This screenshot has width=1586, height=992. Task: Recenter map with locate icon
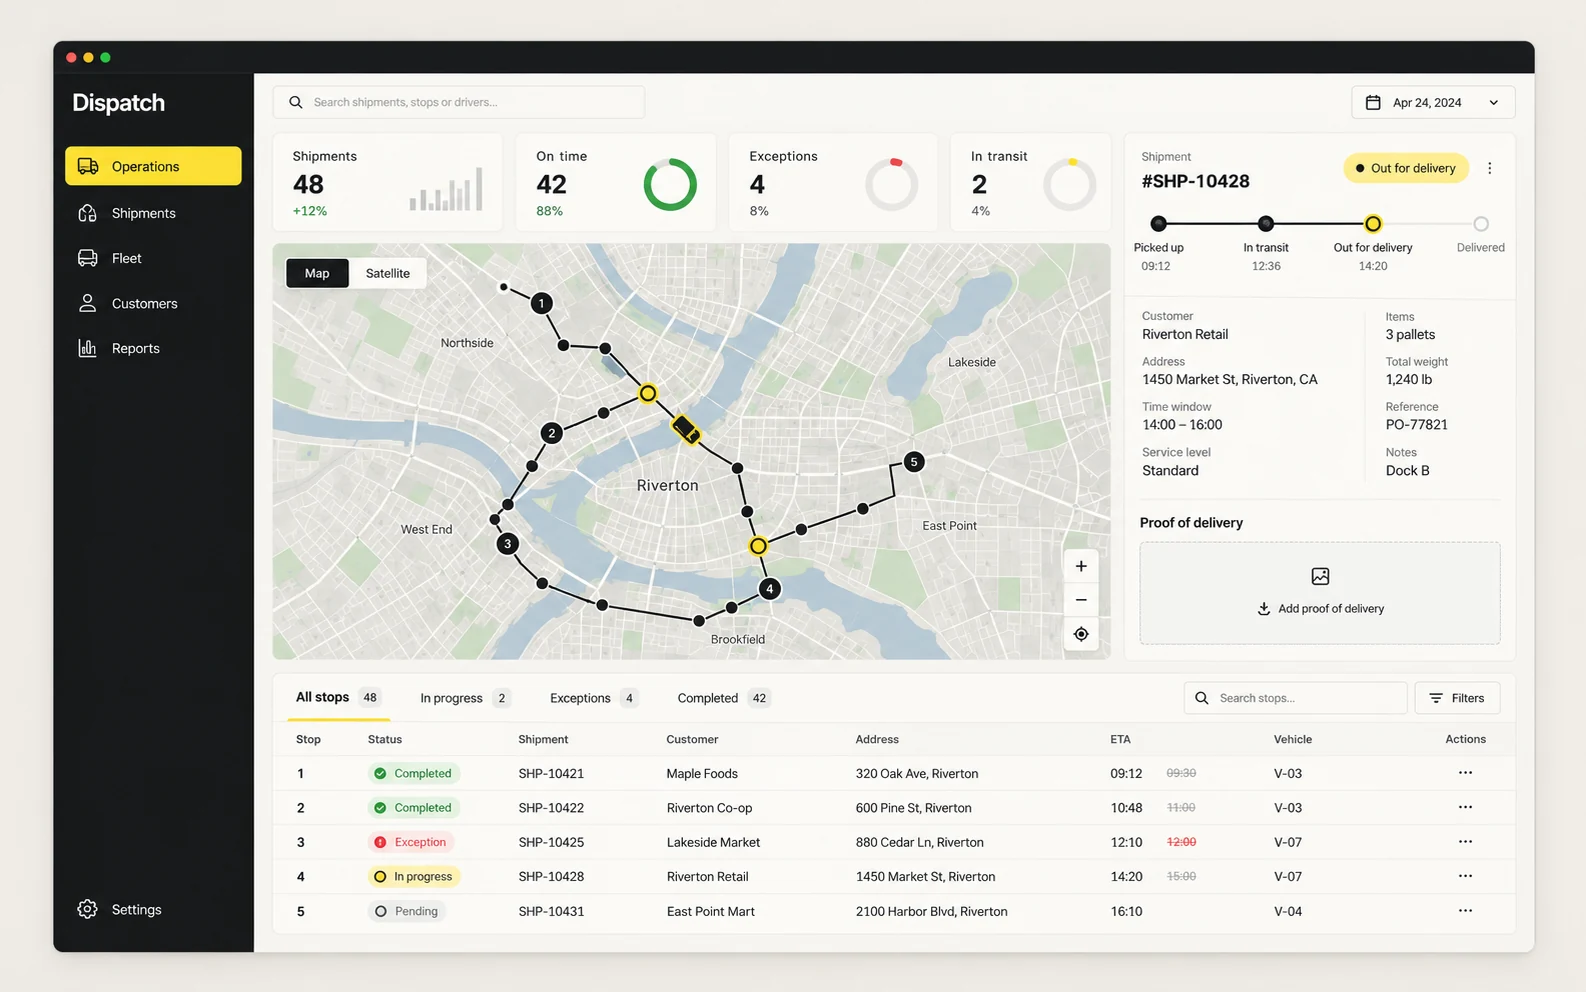[1081, 634]
